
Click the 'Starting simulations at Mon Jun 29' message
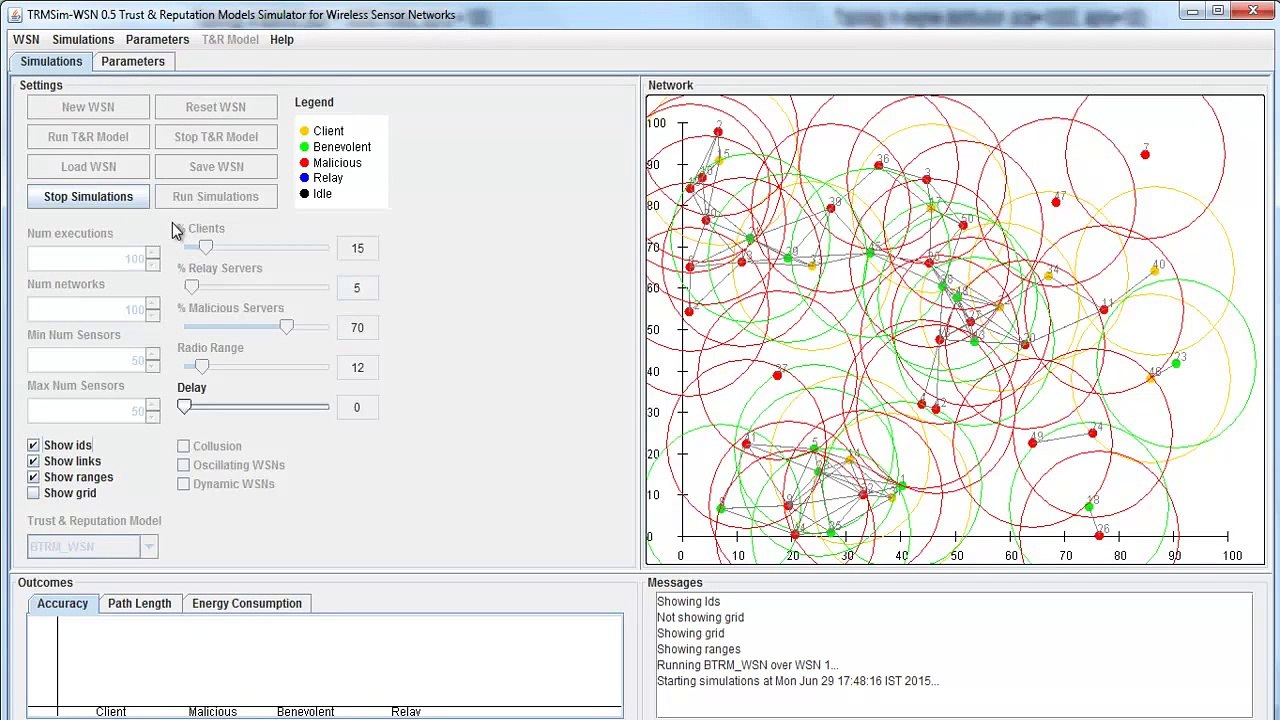tap(797, 681)
